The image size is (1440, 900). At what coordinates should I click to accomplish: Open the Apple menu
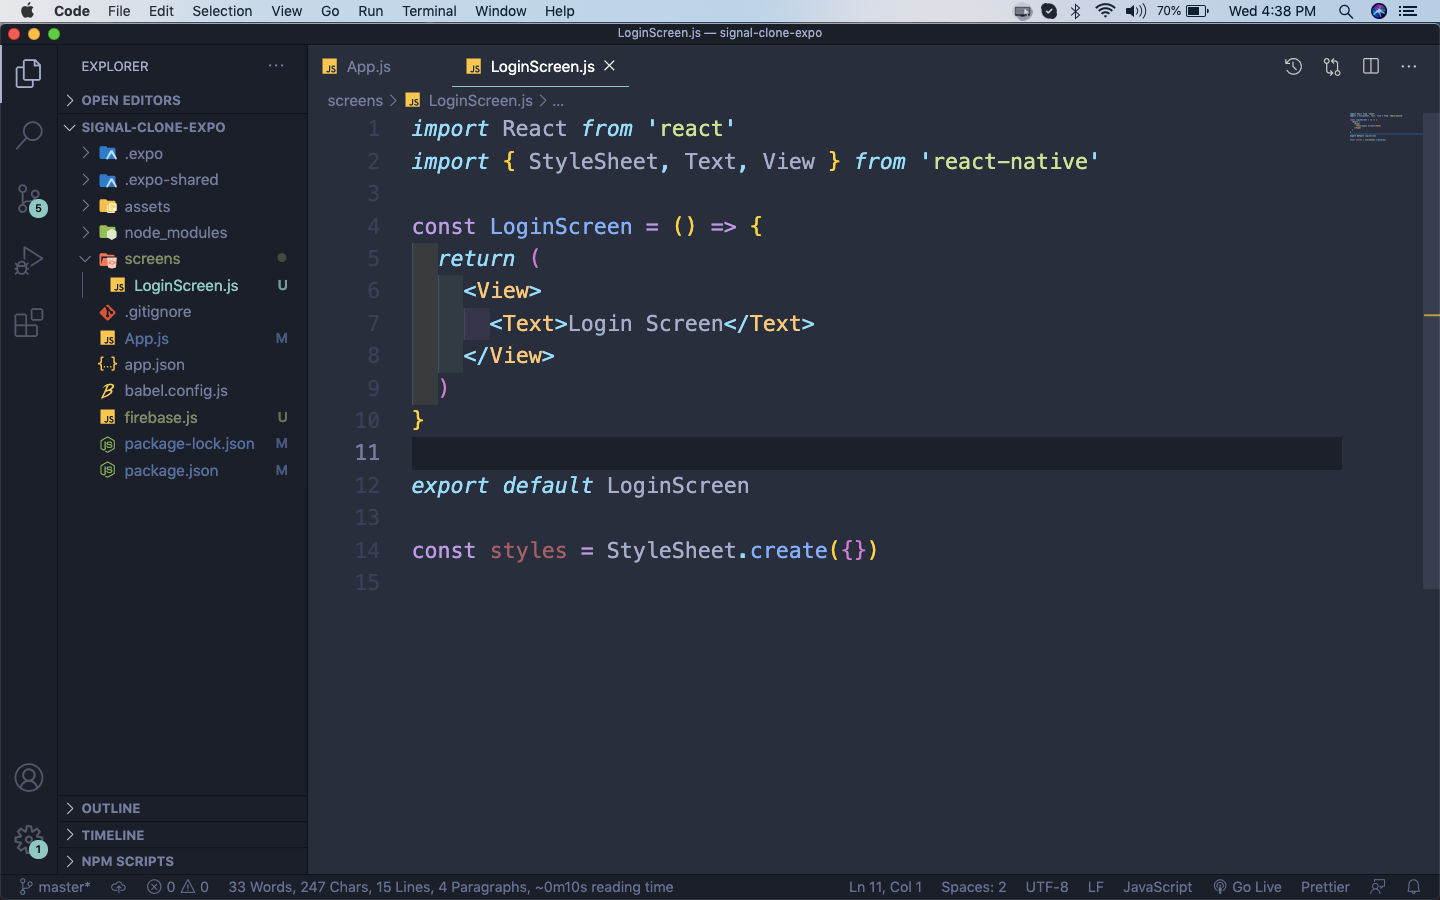(27, 11)
